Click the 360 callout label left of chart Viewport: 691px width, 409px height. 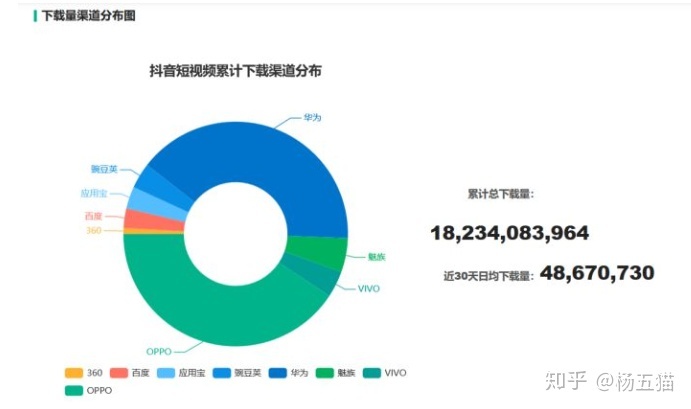click(93, 231)
